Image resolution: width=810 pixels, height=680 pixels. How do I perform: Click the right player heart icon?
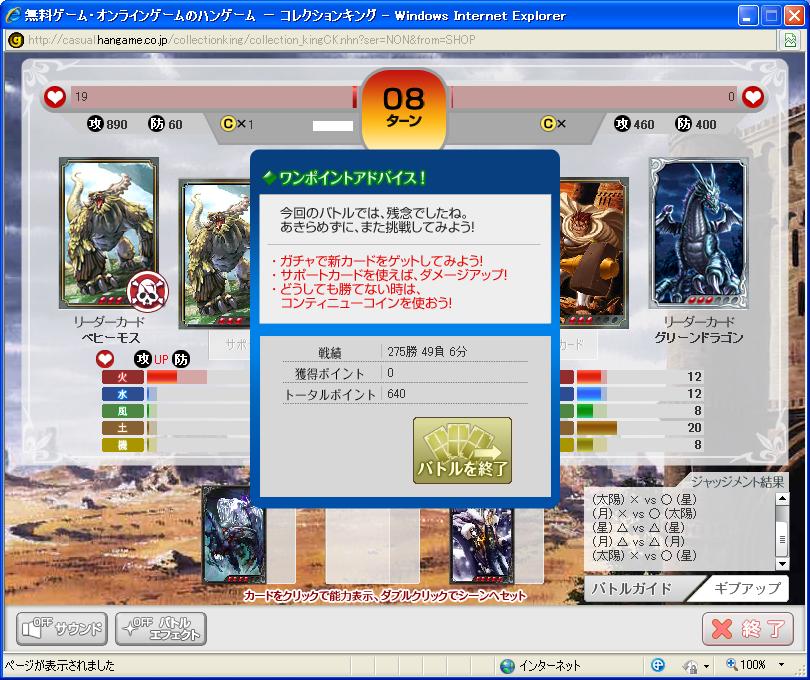753,97
